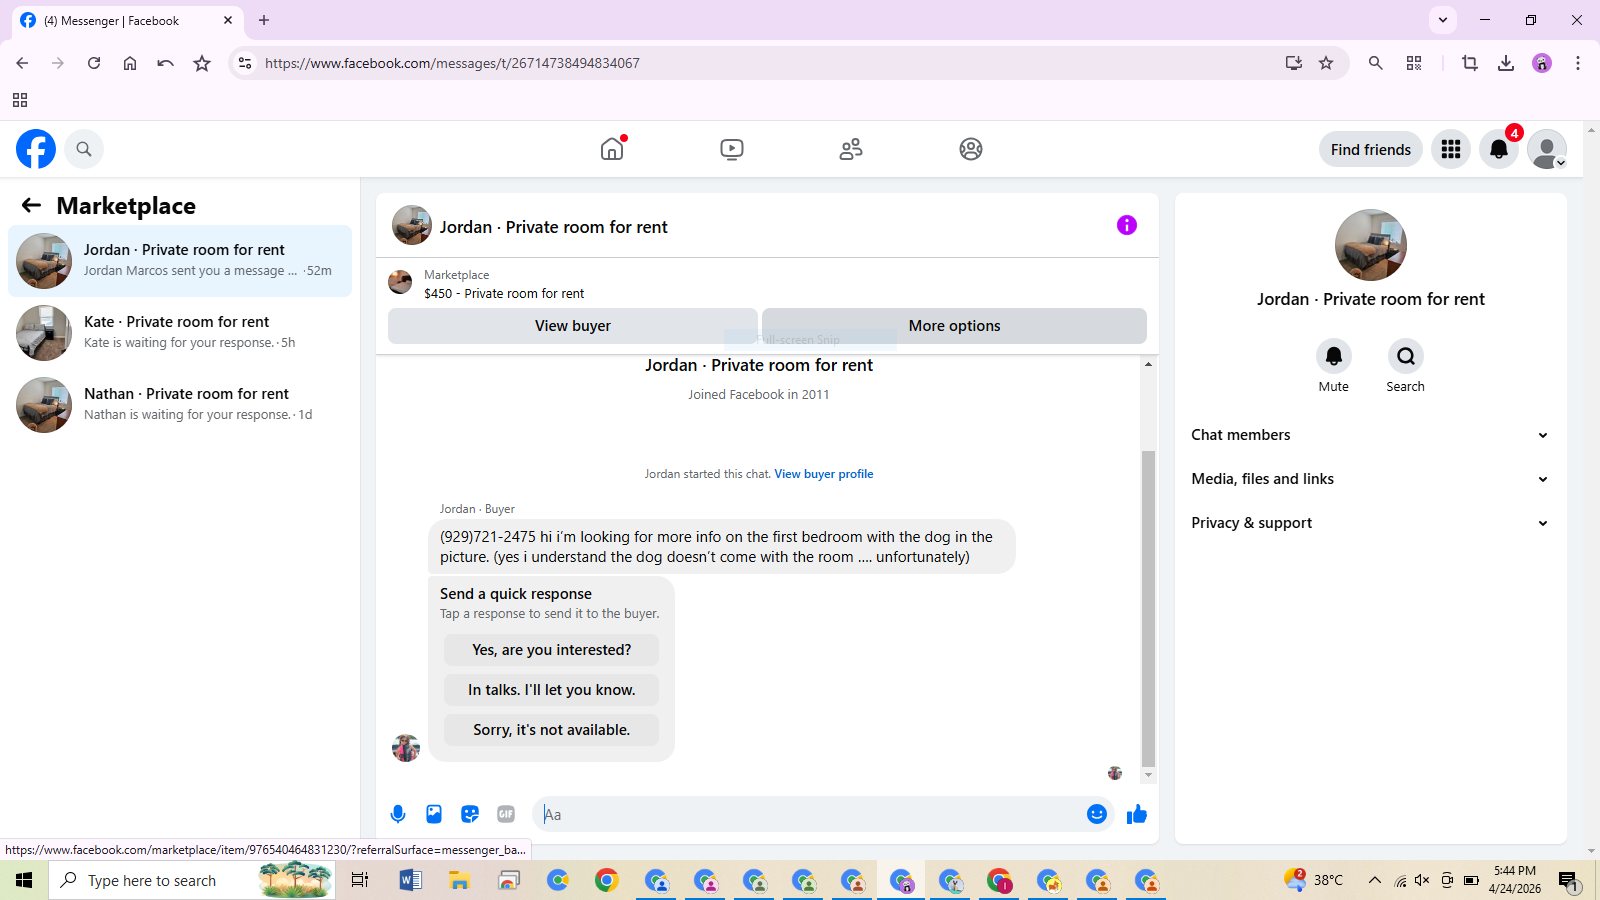Focus the Aa message input field
The width and height of the screenshot is (1600, 900).
coord(810,814)
